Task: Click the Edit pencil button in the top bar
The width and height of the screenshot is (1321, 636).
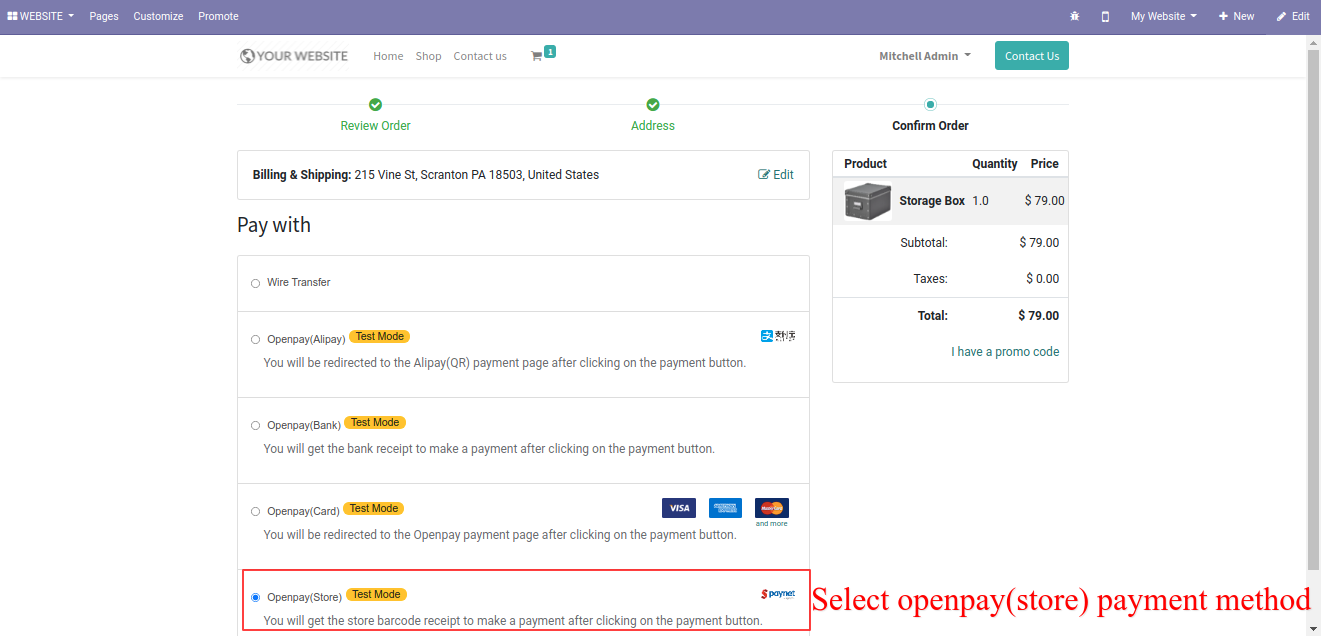Action: click(x=1293, y=16)
